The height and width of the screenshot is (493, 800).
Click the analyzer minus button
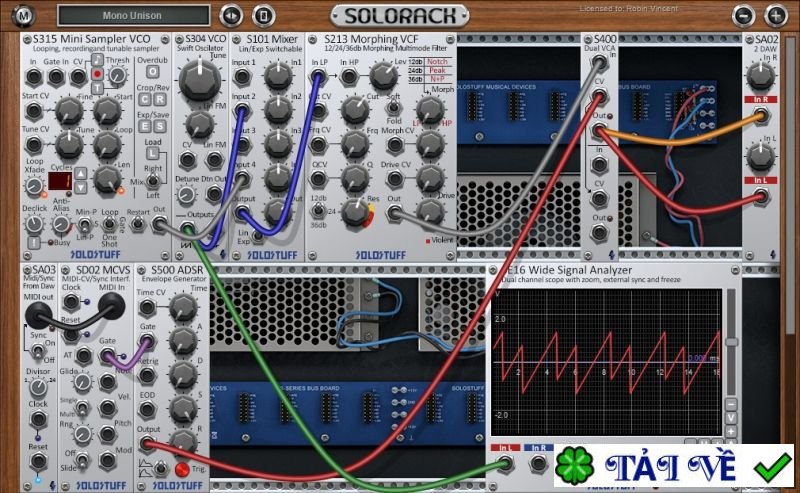731,404
